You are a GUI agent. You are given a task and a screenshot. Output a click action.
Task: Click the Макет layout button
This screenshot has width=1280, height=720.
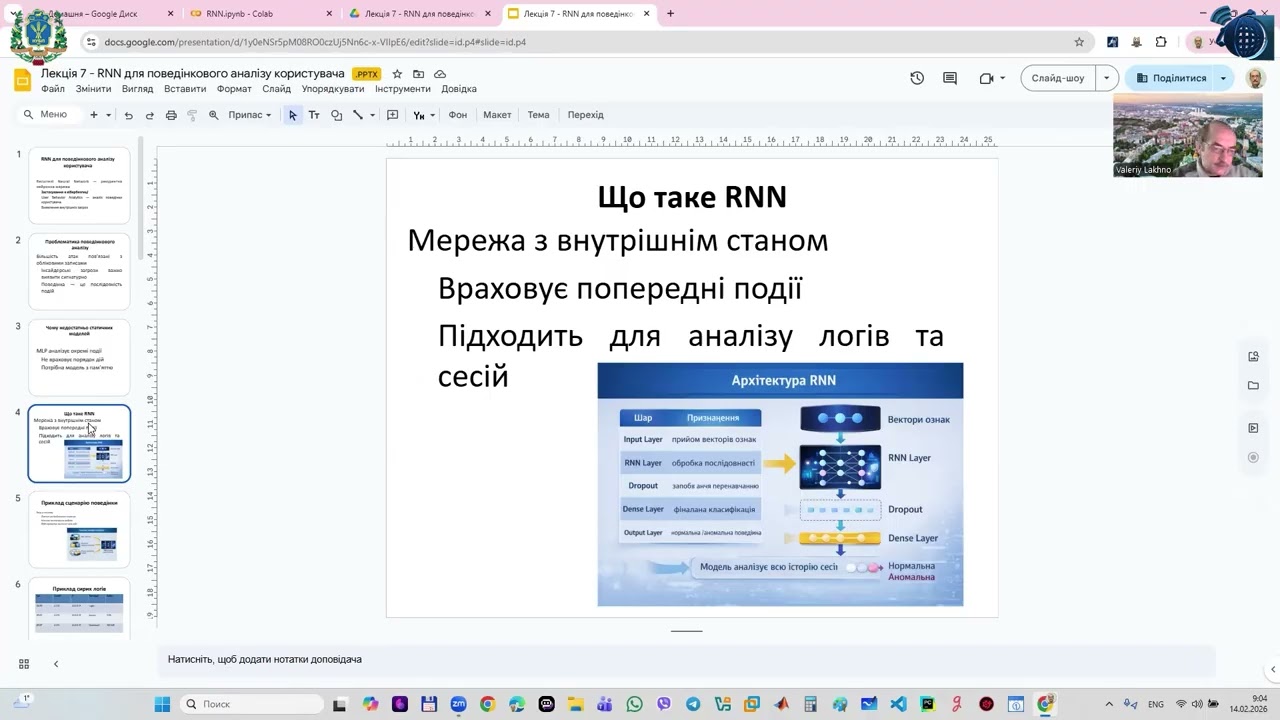click(497, 115)
